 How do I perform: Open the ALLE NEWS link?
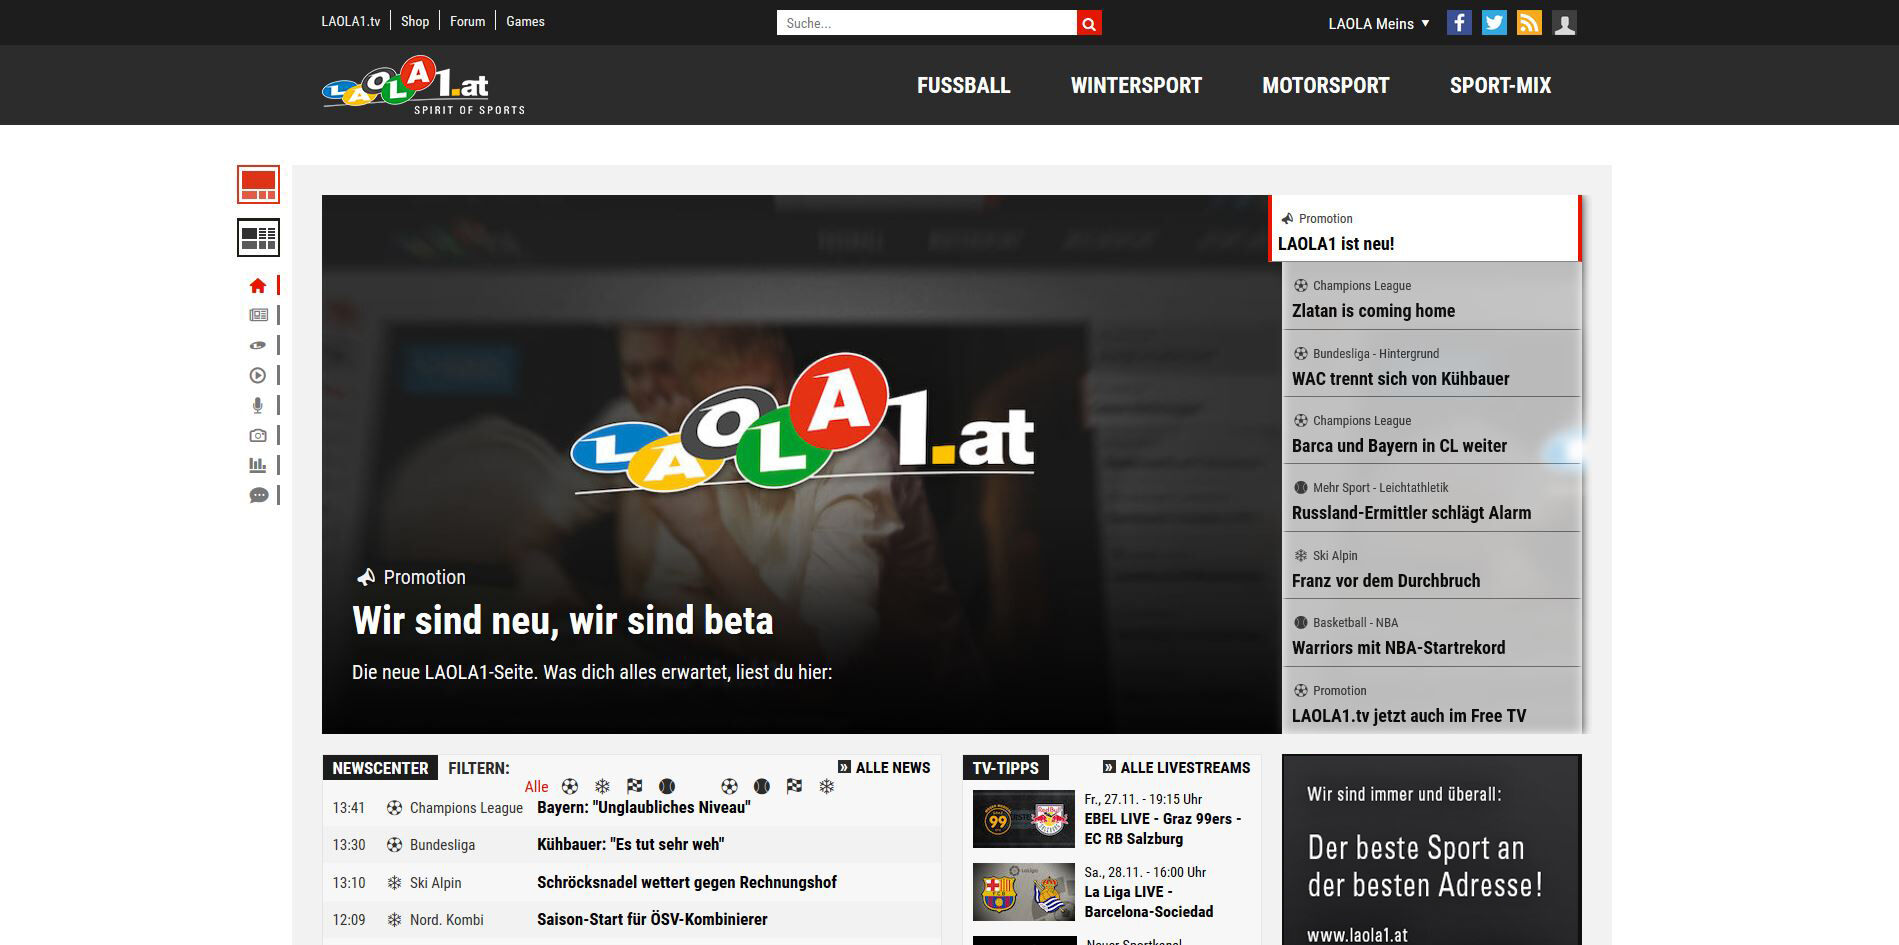click(x=893, y=768)
